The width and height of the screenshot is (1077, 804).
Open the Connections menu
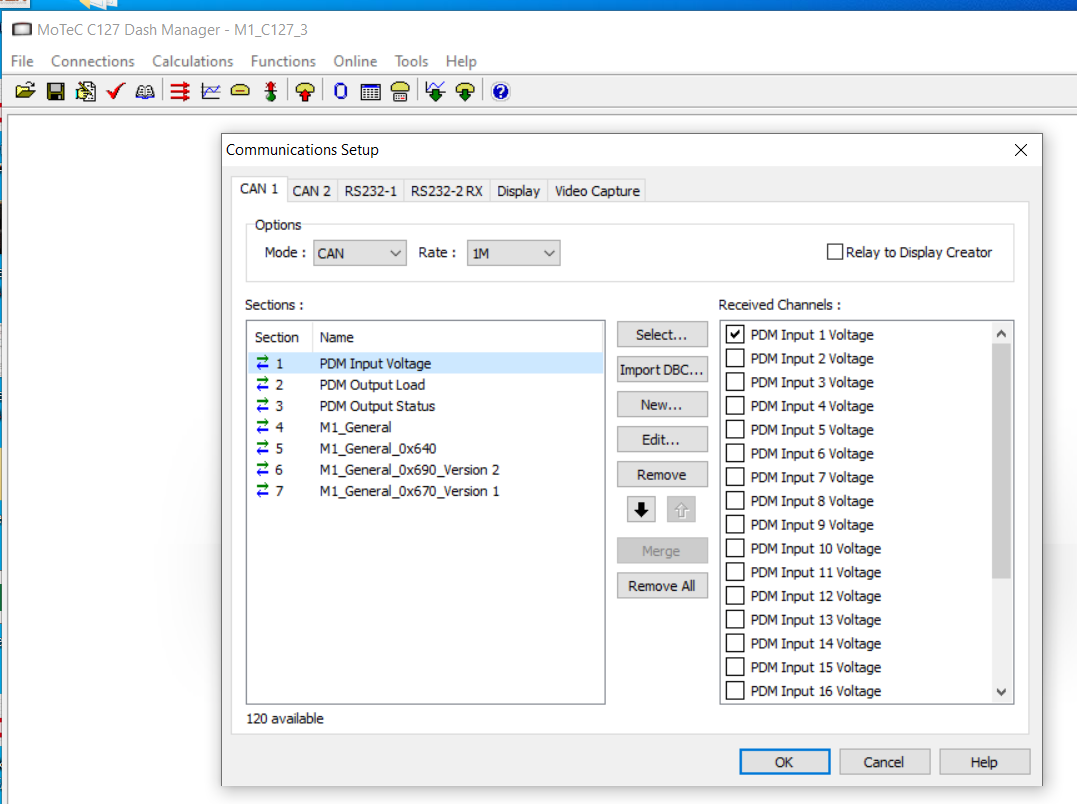point(93,61)
